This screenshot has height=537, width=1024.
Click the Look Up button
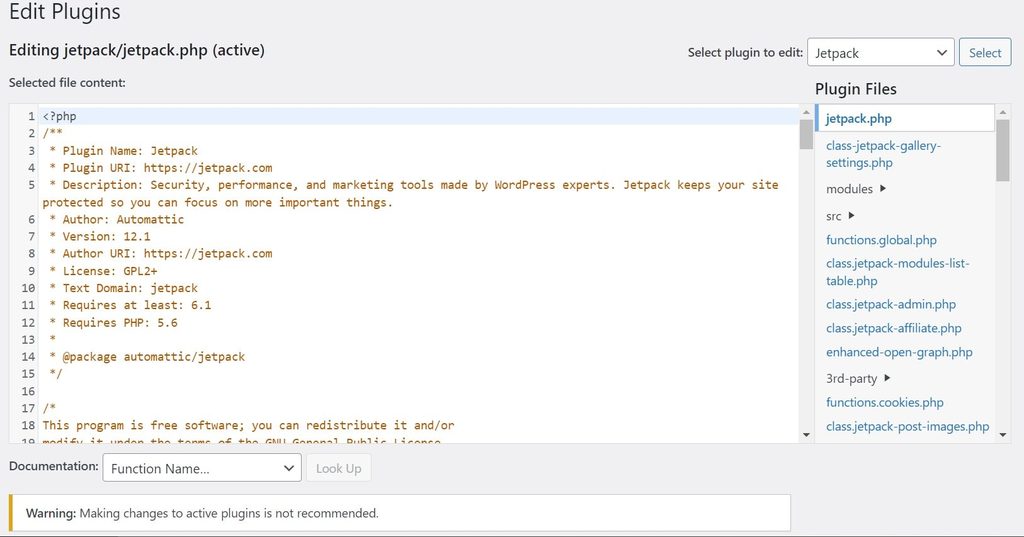click(338, 468)
